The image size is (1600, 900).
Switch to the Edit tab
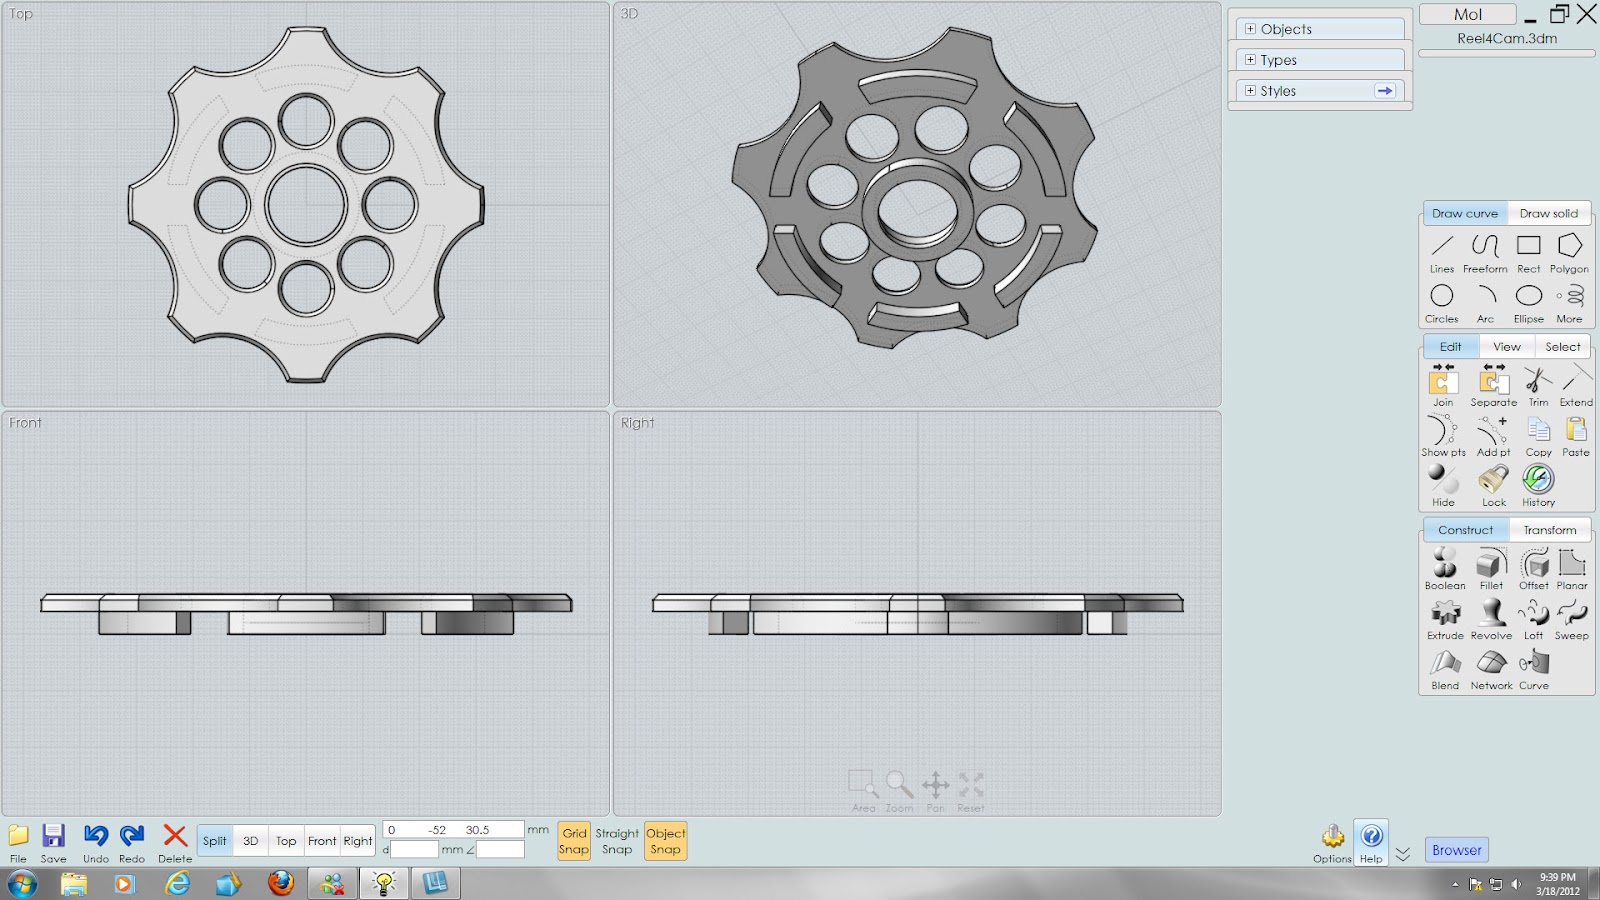(x=1451, y=347)
